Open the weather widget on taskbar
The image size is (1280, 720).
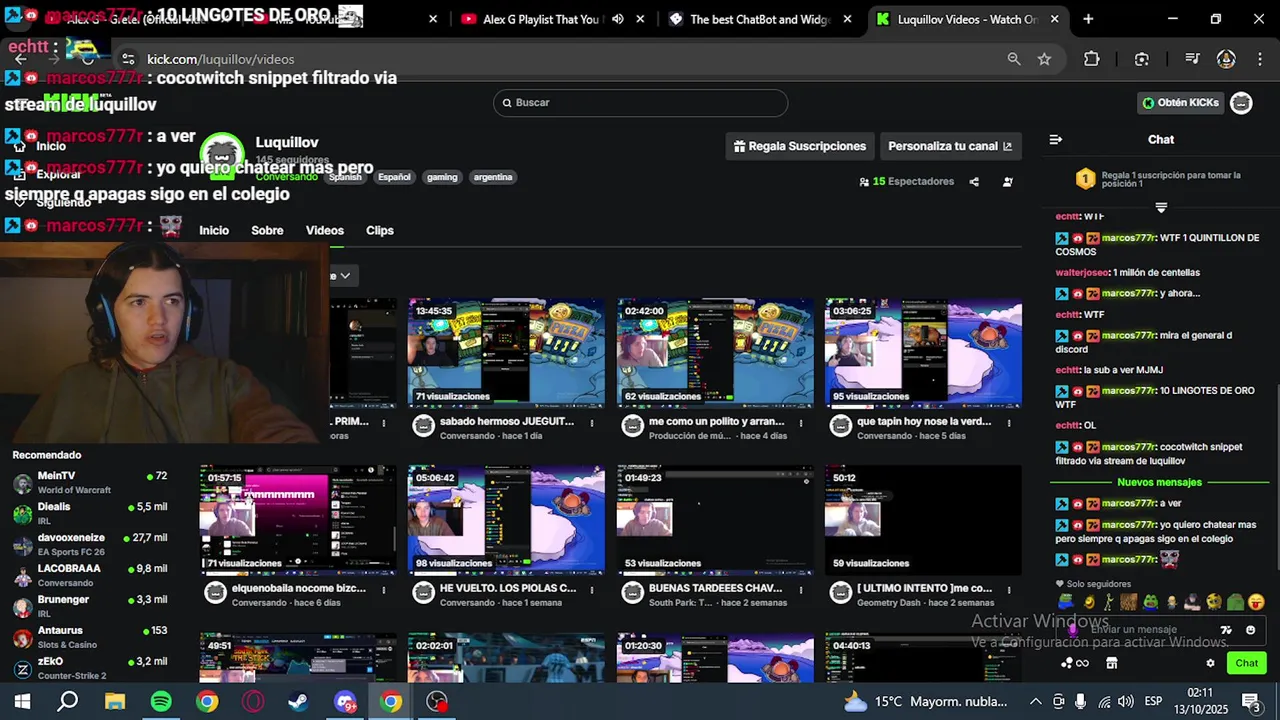(925, 702)
